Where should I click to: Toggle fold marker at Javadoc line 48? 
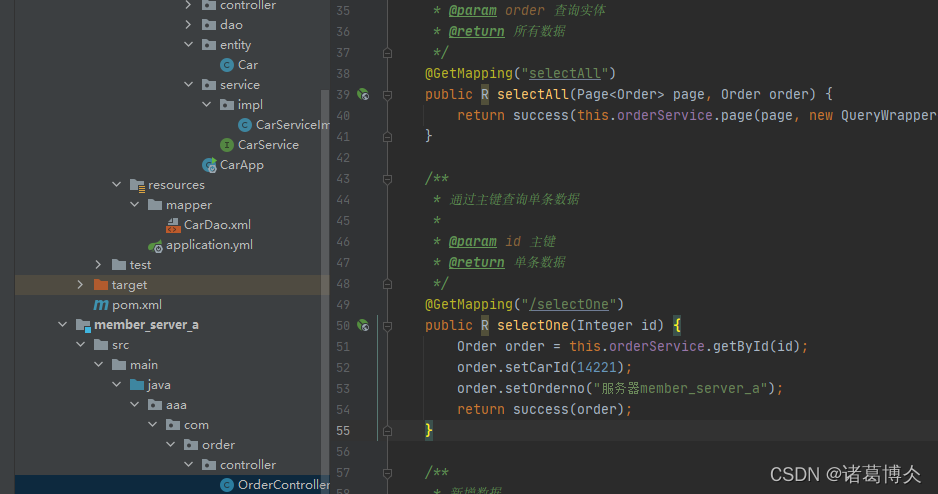387,283
